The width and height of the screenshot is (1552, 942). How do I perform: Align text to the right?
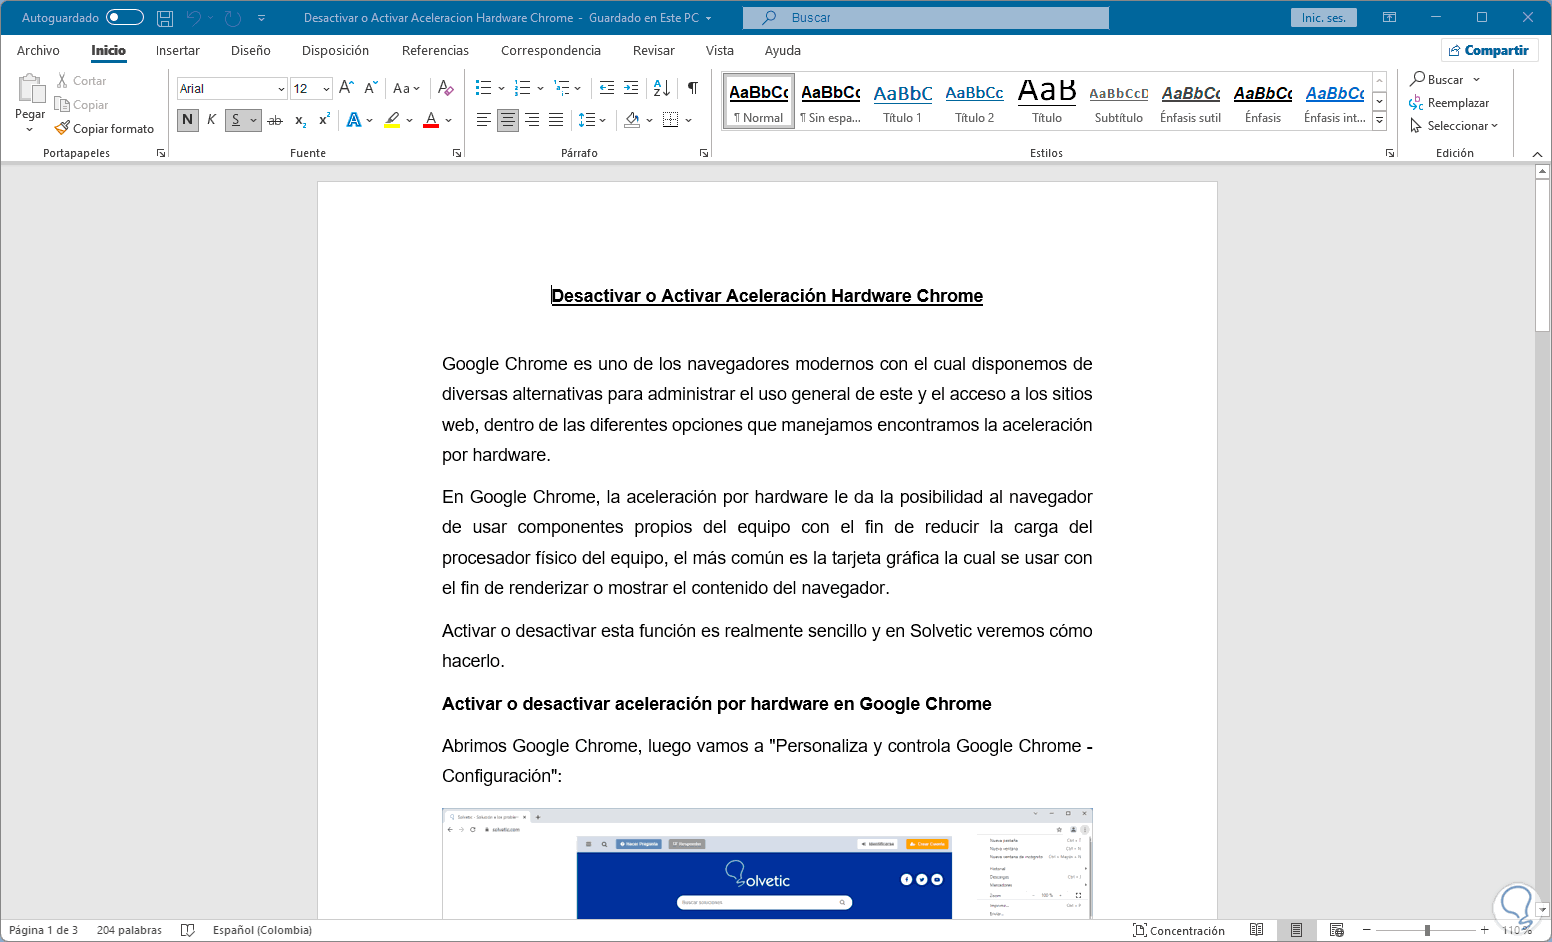532,120
